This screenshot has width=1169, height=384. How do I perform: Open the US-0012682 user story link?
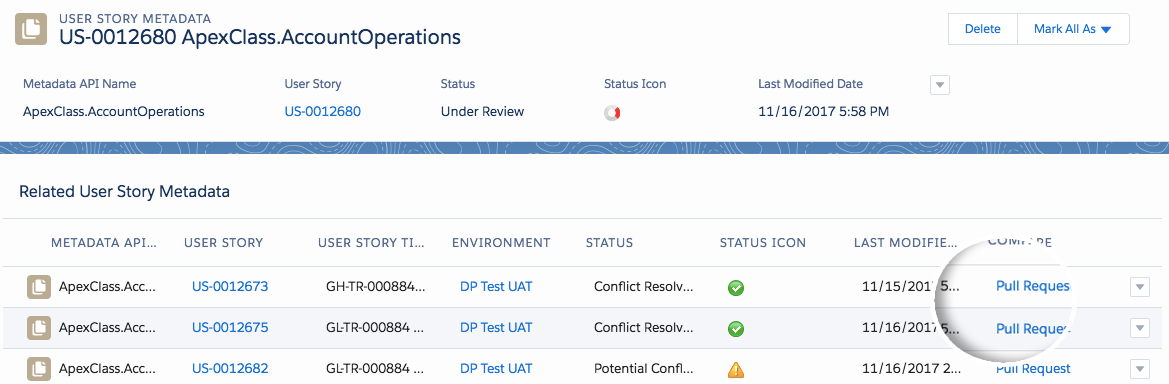coord(230,368)
